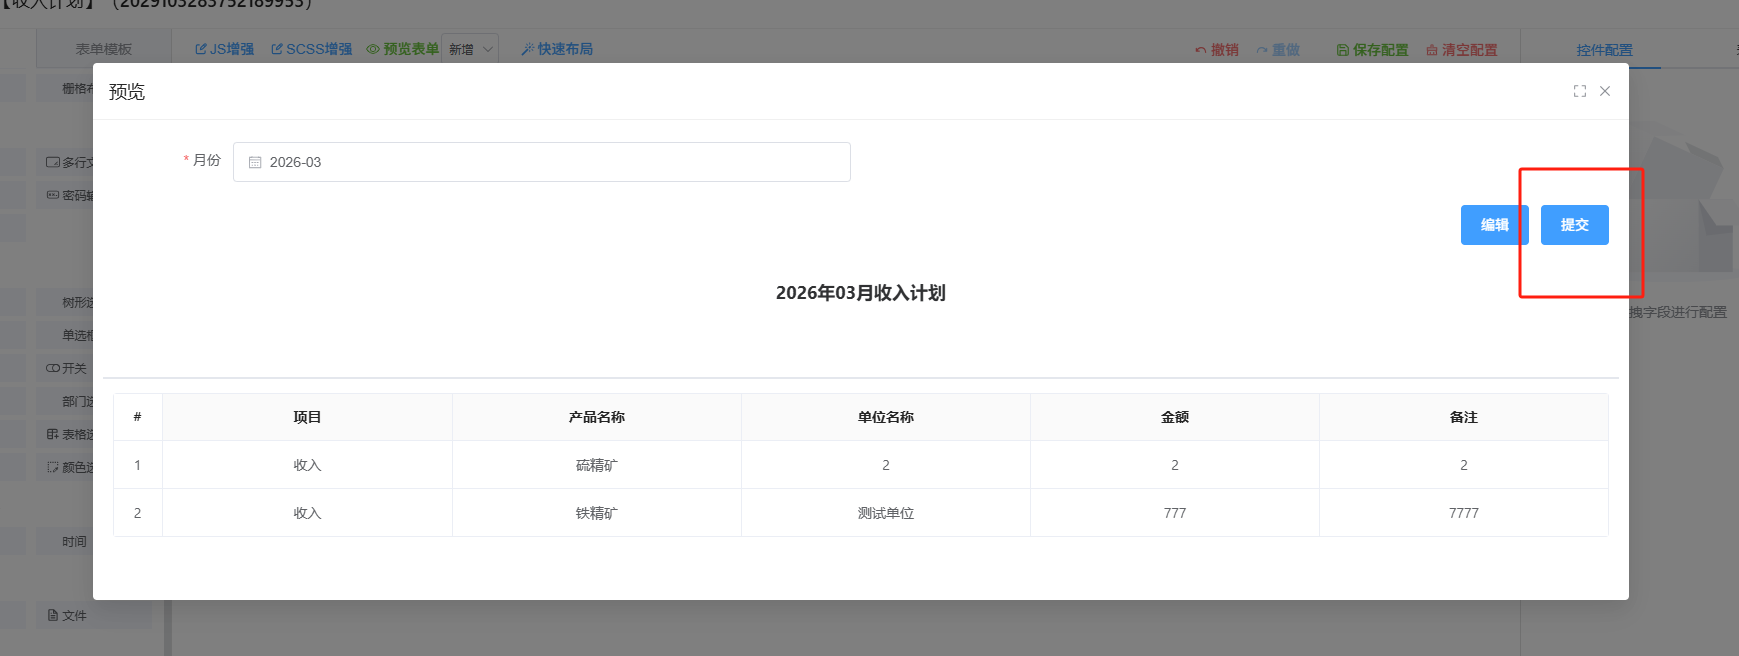Open the 月份 month picker field

pos(541,162)
